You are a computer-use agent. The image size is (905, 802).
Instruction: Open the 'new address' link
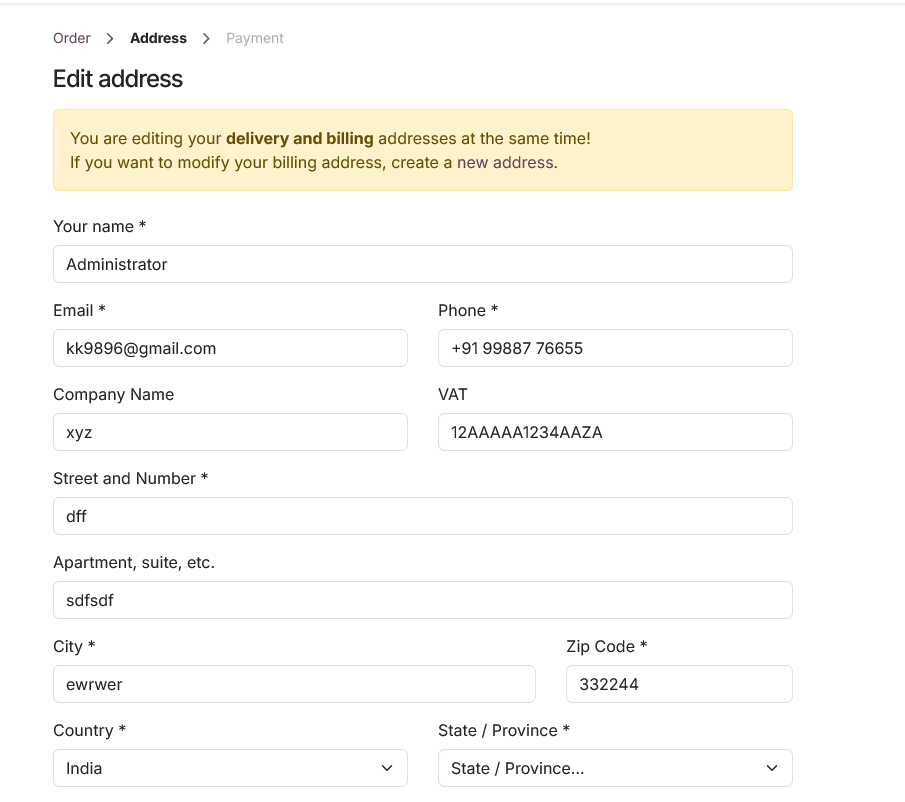(505, 162)
